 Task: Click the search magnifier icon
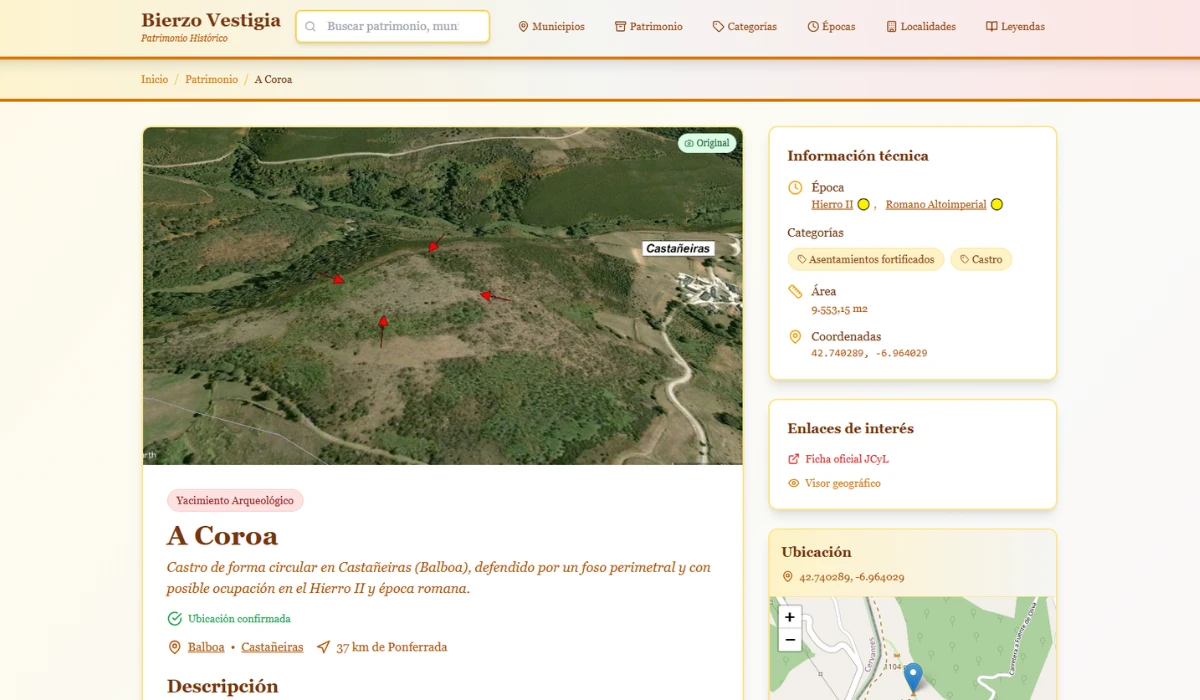(x=311, y=27)
